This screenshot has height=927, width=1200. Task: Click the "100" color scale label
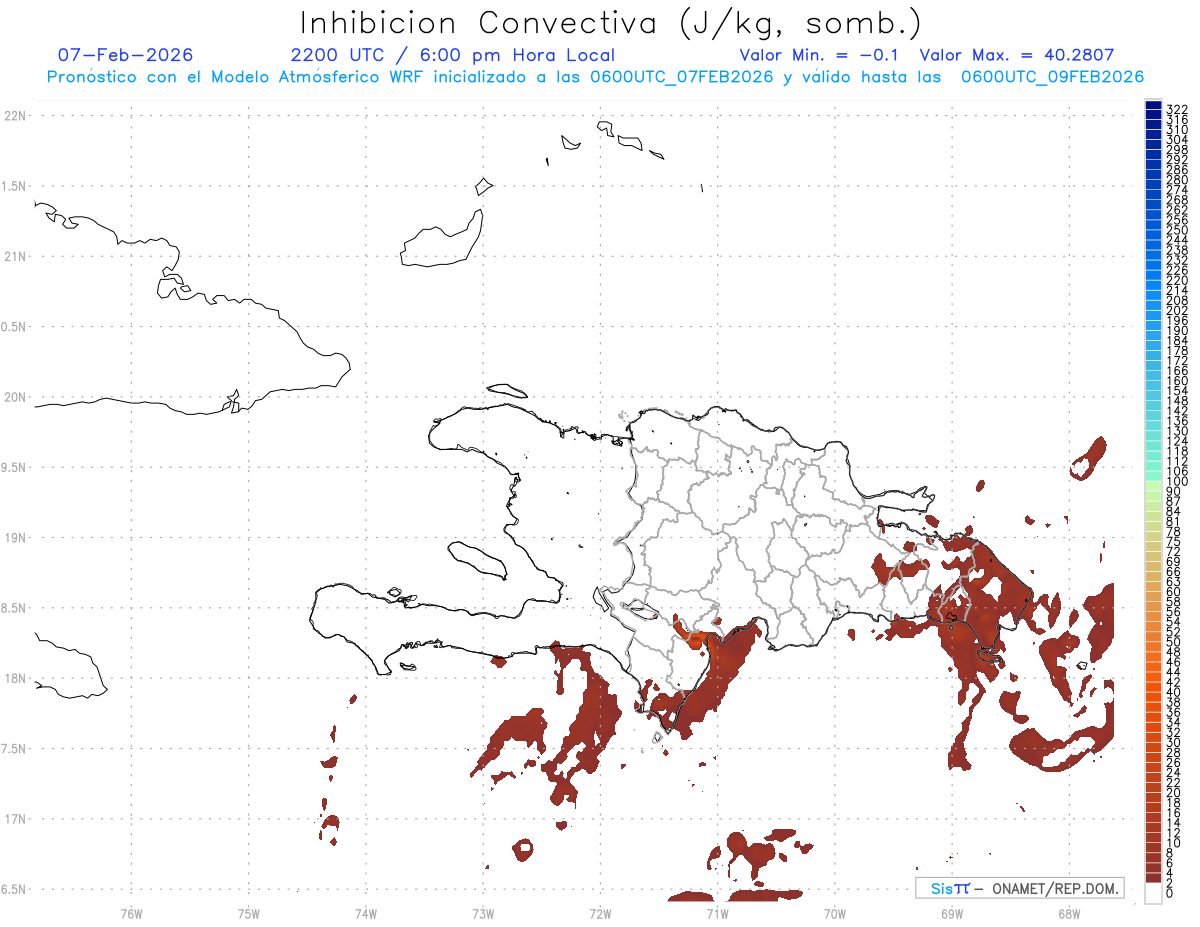point(1176,481)
